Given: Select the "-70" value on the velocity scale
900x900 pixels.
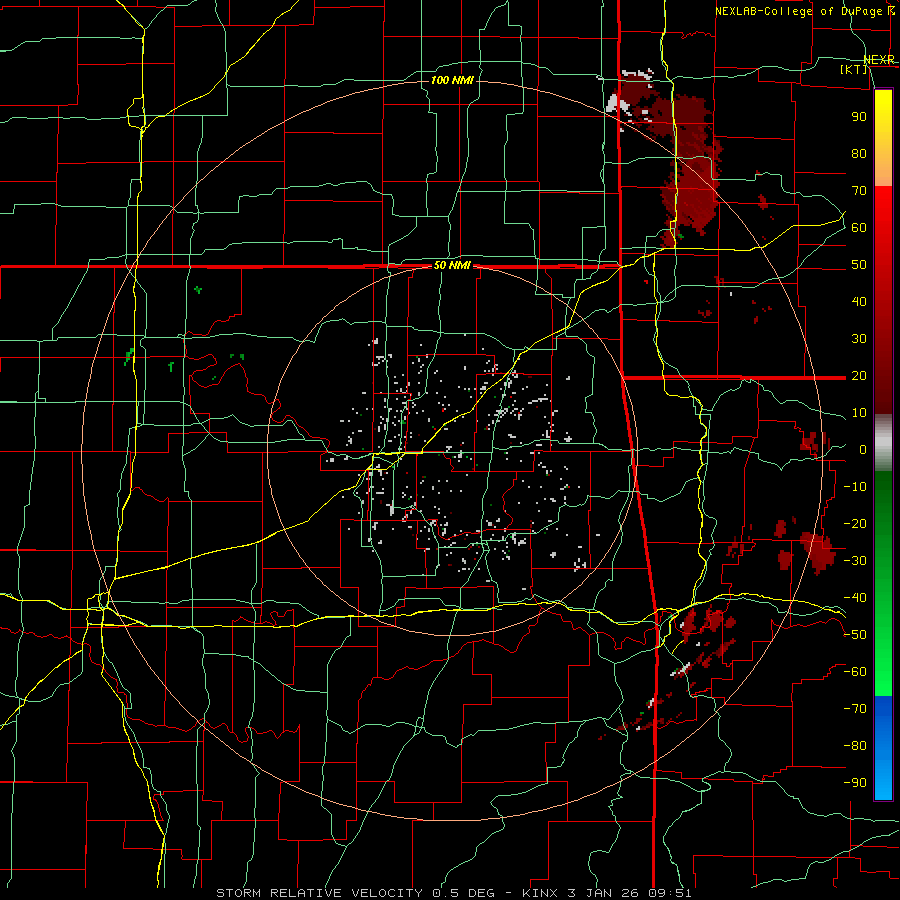Looking at the screenshot, I should click(x=855, y=709).
